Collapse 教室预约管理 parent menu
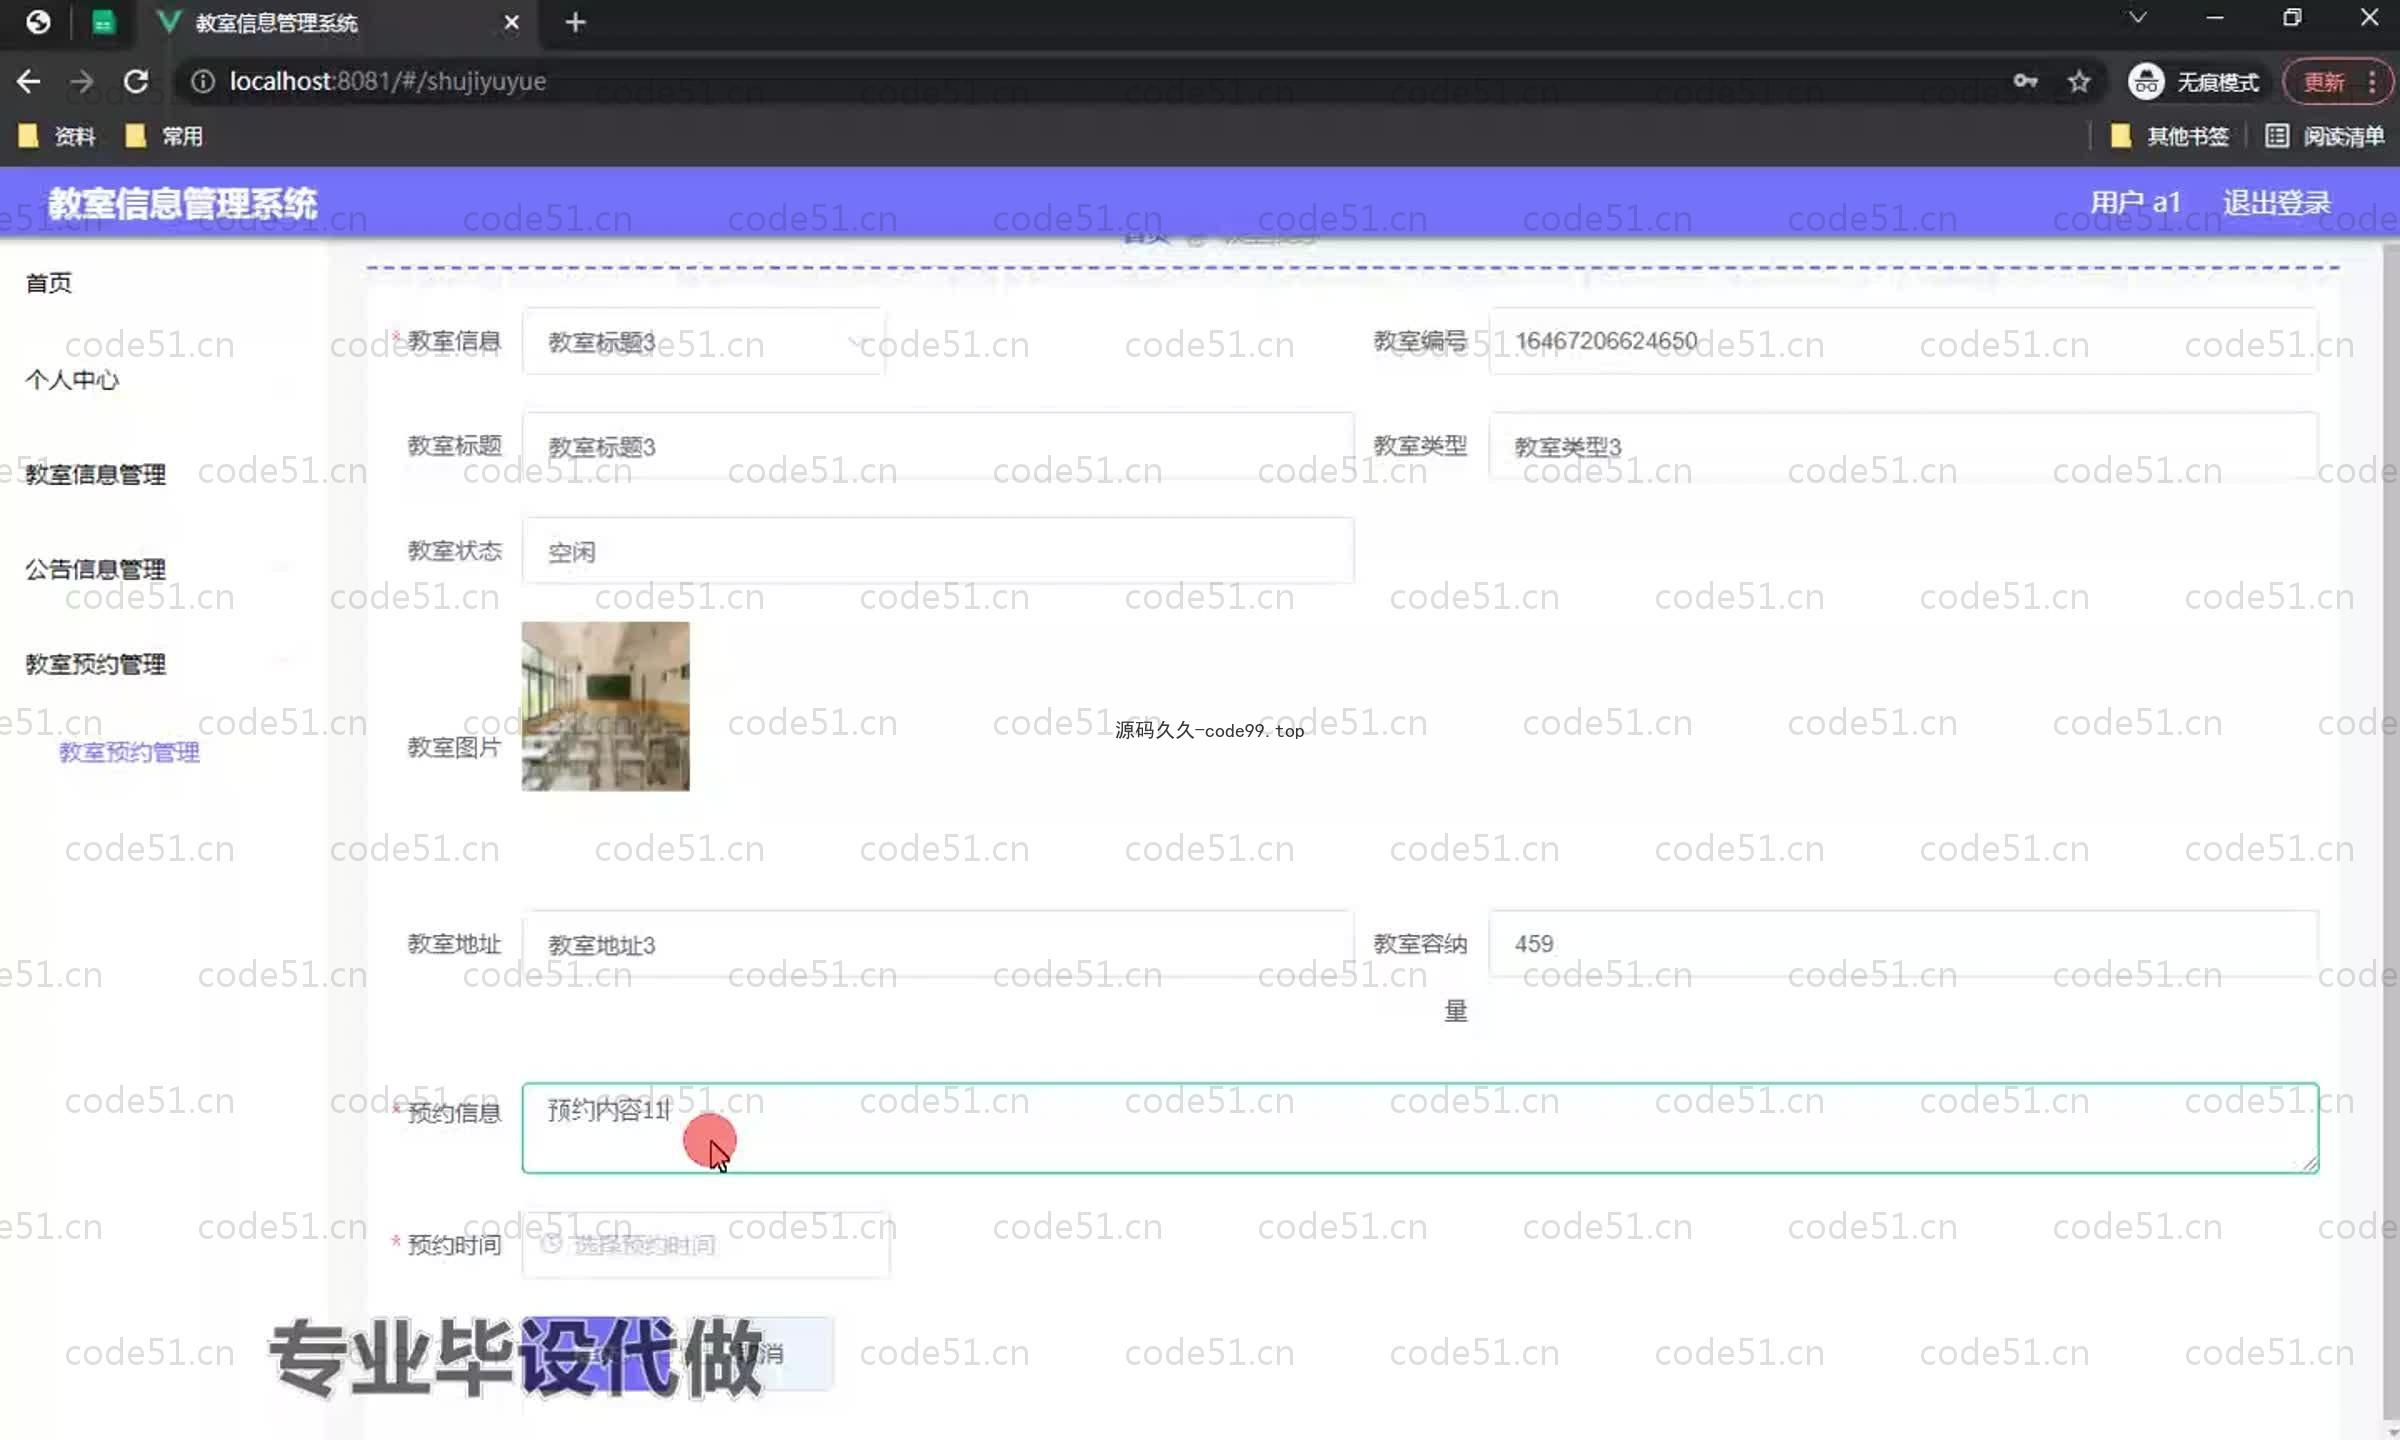 (x=96, y=664)
